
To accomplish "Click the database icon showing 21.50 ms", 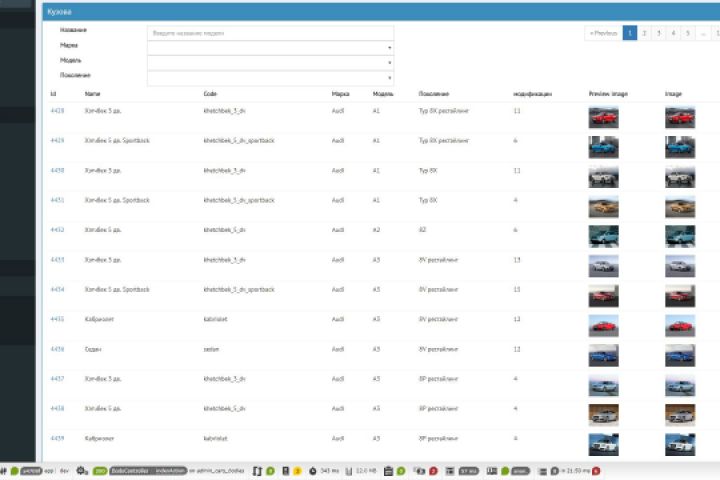I will point(542,471).
